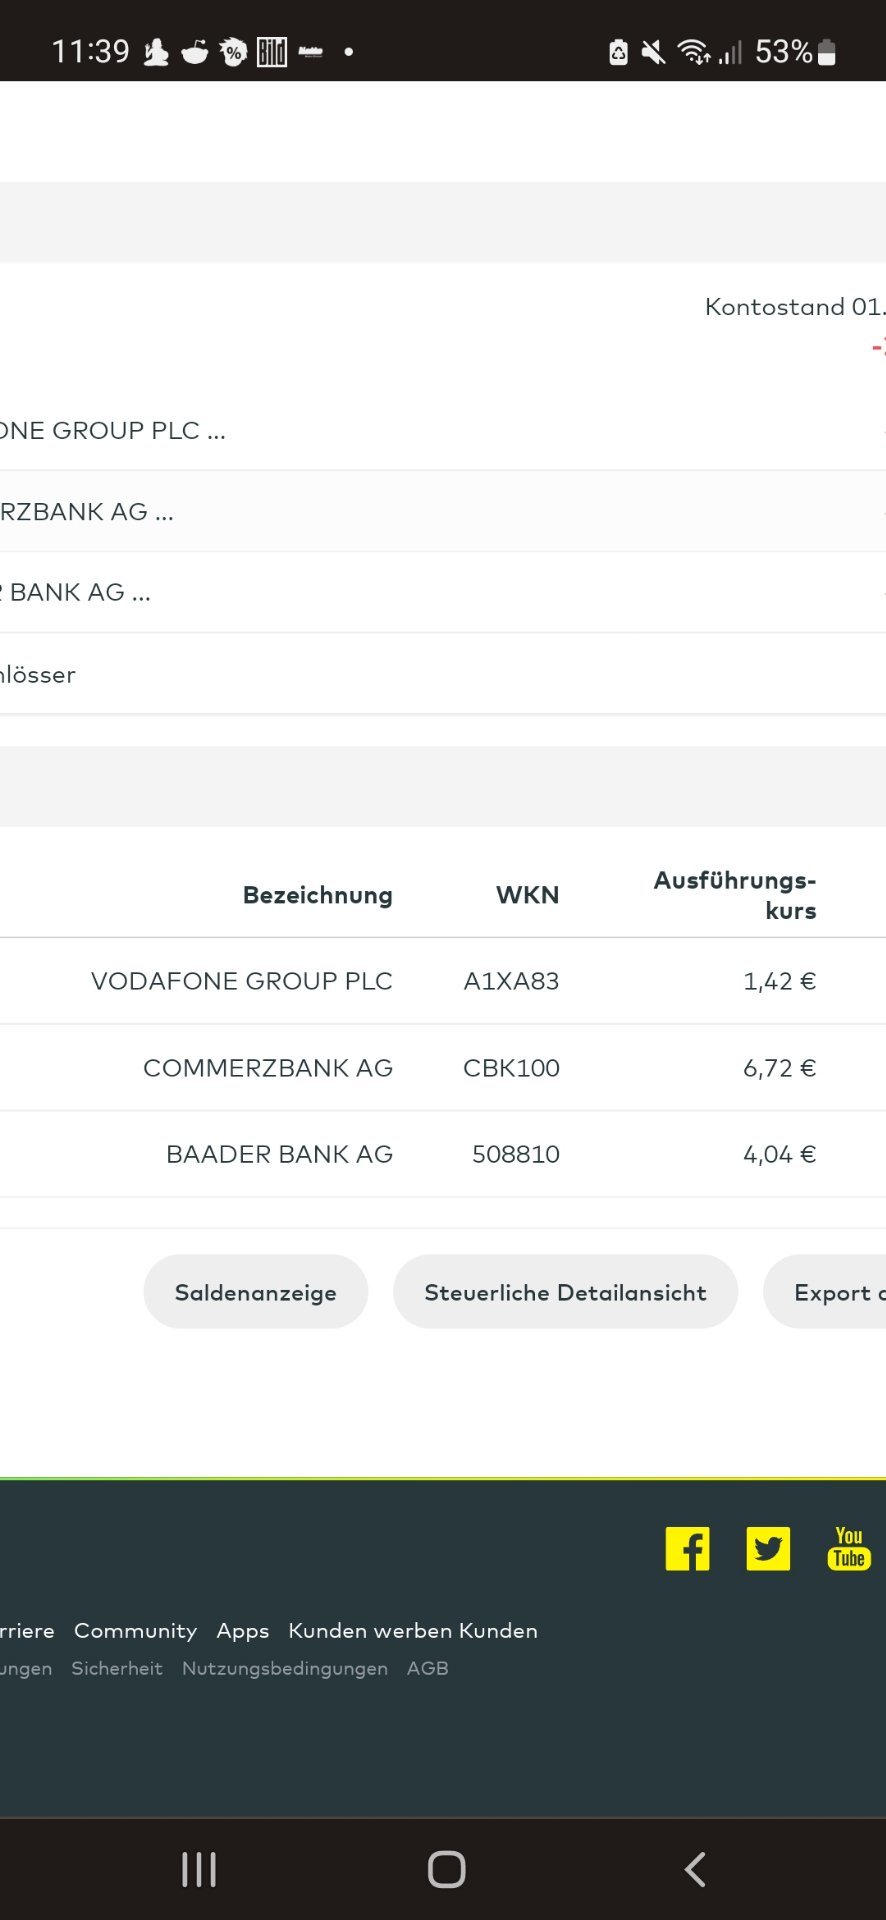Screen dimensions: 886x1920
Task: Open Steuerliche Detailansicht
Action: [x=566, y=1292]
